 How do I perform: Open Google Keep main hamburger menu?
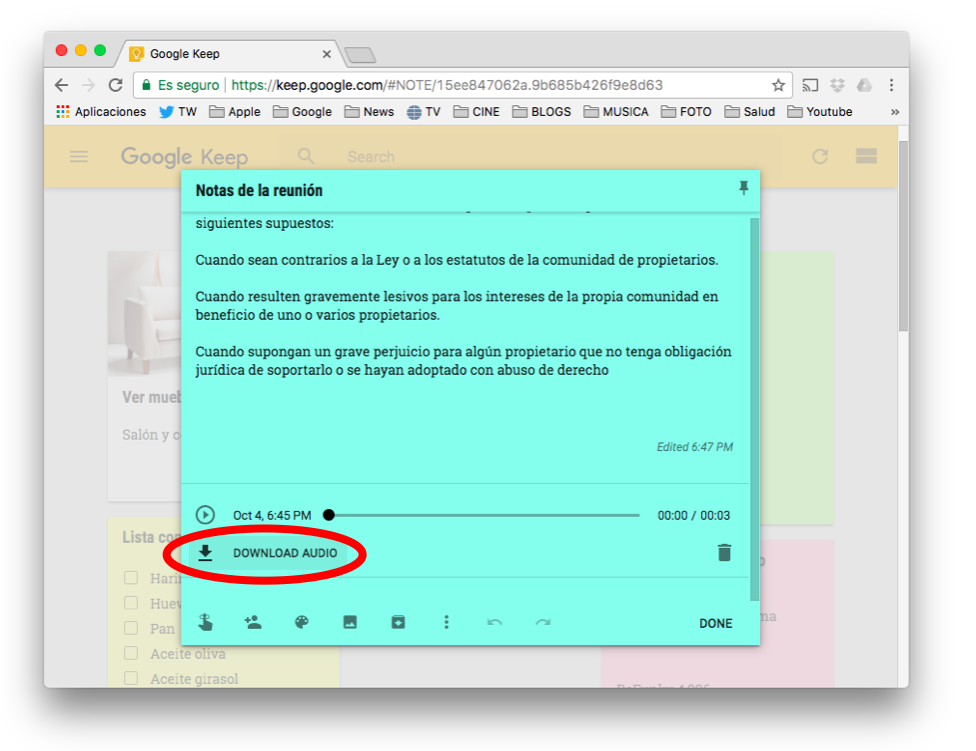[x=78, y=157]
